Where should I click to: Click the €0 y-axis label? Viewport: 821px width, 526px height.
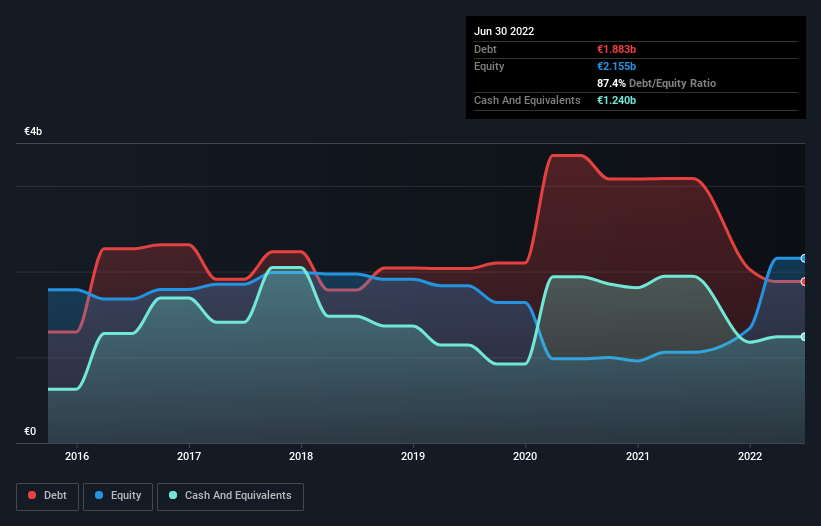(30, 431)
